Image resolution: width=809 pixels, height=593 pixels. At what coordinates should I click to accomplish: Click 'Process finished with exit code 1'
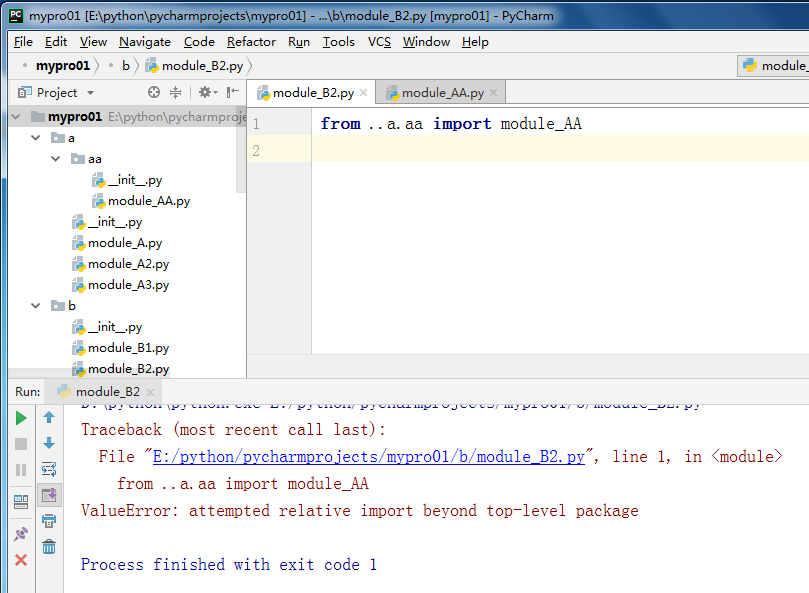[229, 565]
